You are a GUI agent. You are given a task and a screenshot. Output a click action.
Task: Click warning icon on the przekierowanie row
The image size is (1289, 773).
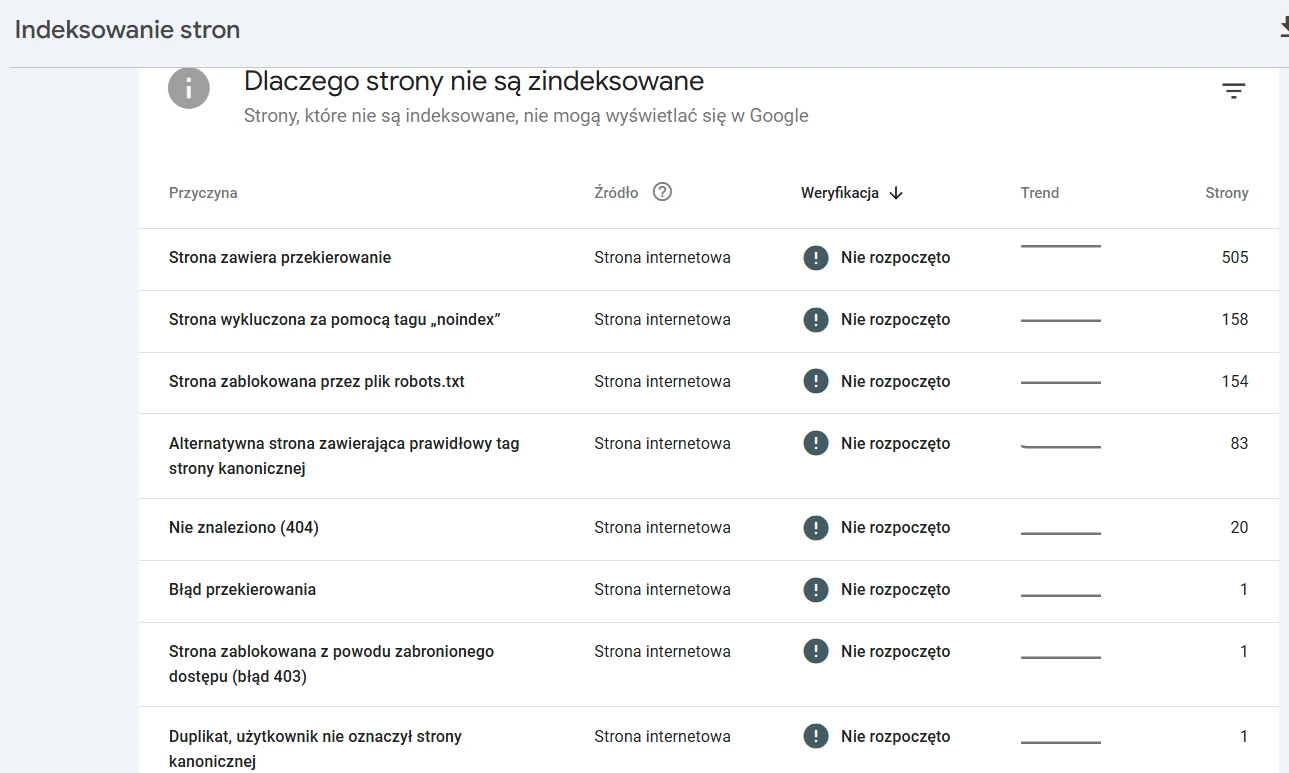click(816, 257)
